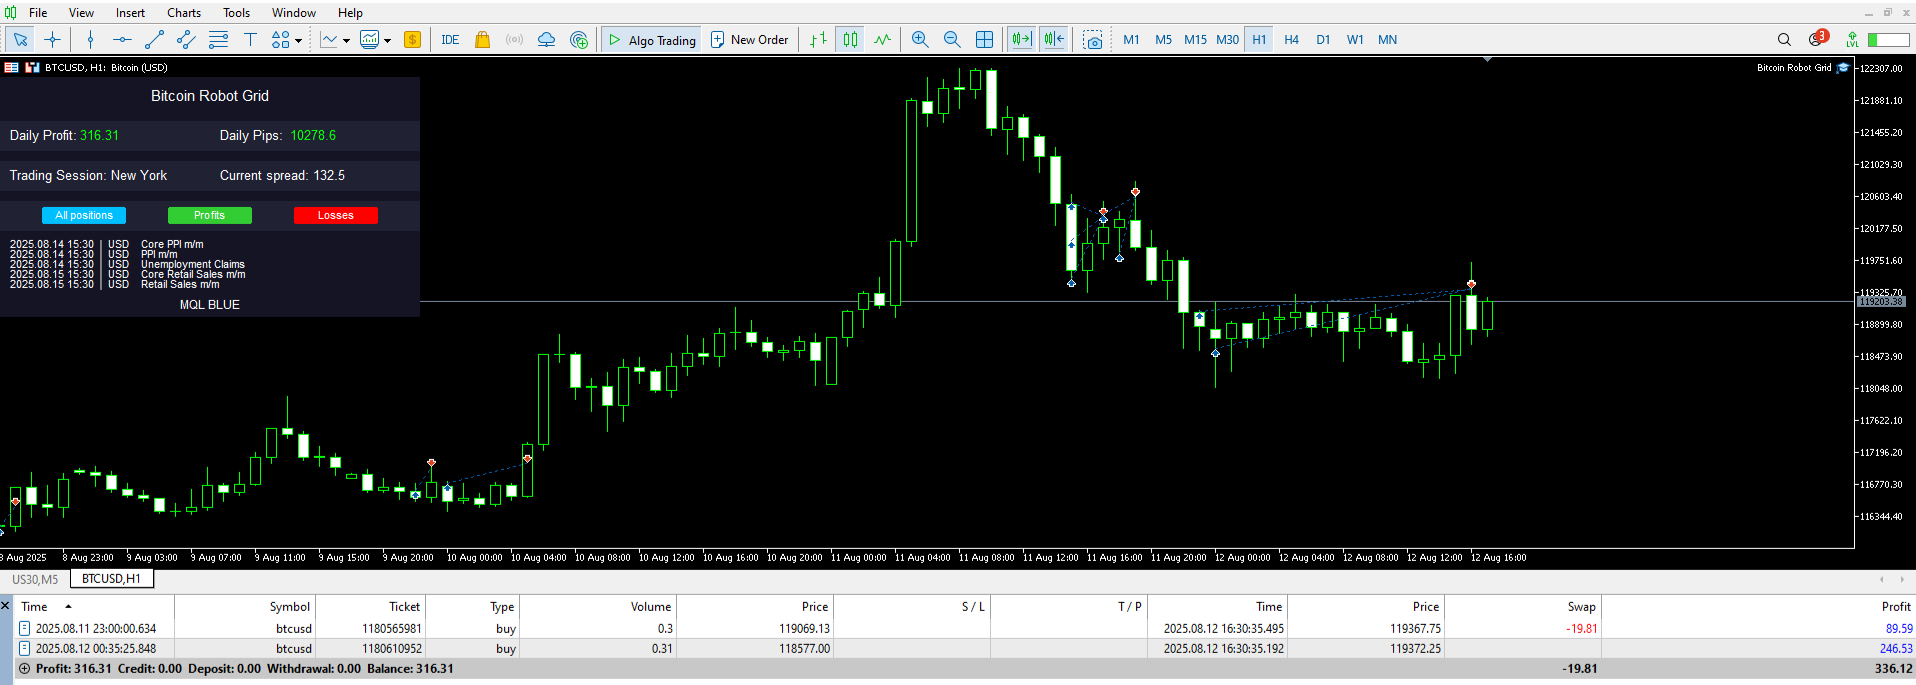Open the Tools menu
The height and width of the screenshot is (685, 1916).
[x=236, y=13]
